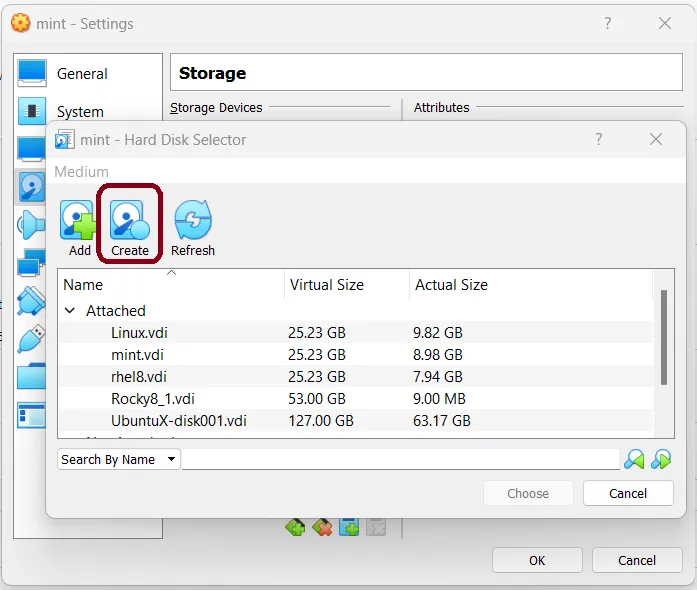Click the 63.17 GB actual size cell
Image resolution: width=697 pixels, height=590 pixels.
(x=442, y=421)
